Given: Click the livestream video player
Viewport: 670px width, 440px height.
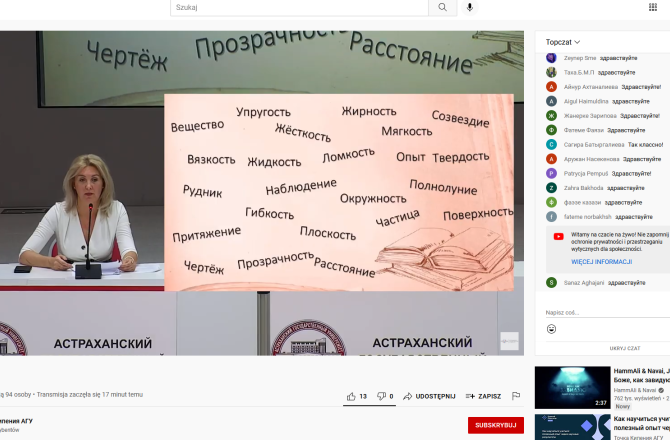Looking at the screenshot, I should point(262,192).
